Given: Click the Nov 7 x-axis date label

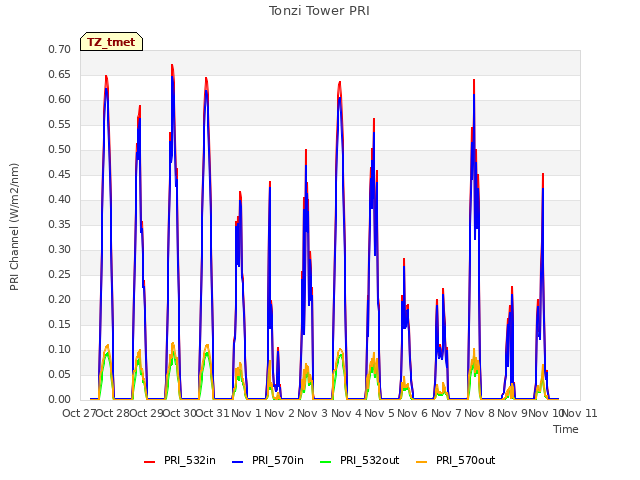Looking at the screenshot, I should [x=446, y=413].
